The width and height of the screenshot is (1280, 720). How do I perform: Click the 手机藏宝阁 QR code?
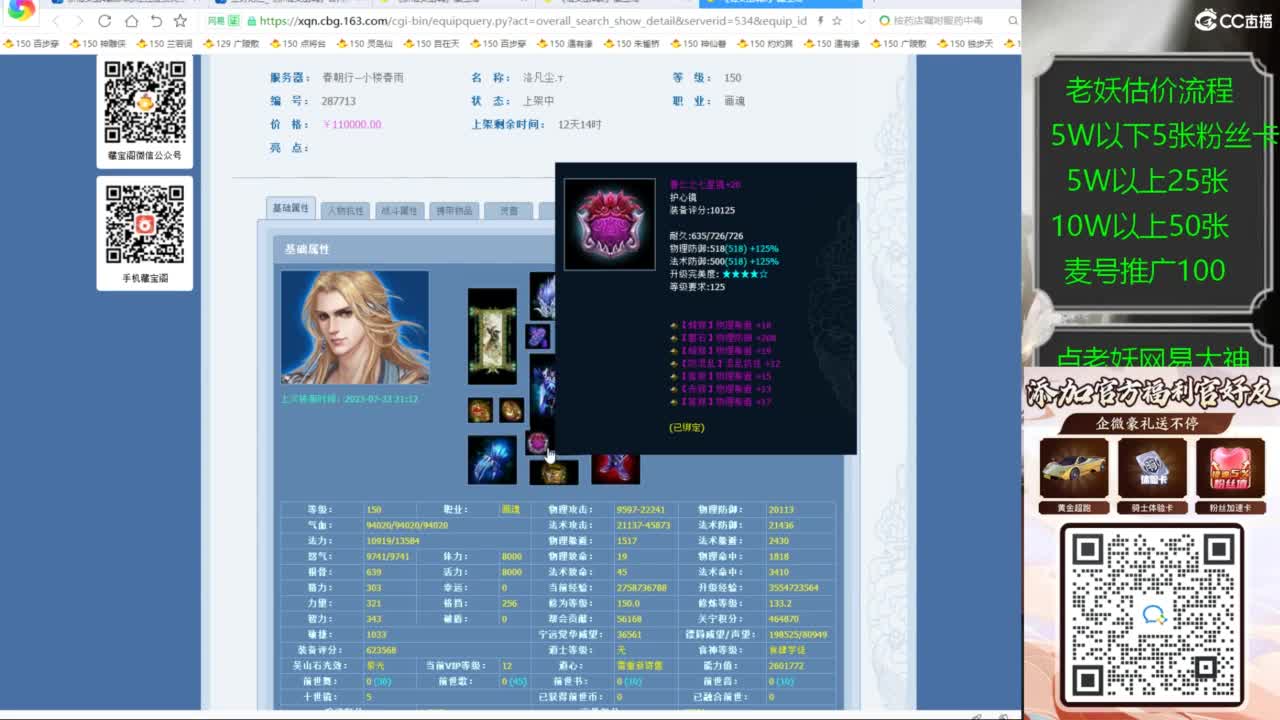tap(145, 225)
